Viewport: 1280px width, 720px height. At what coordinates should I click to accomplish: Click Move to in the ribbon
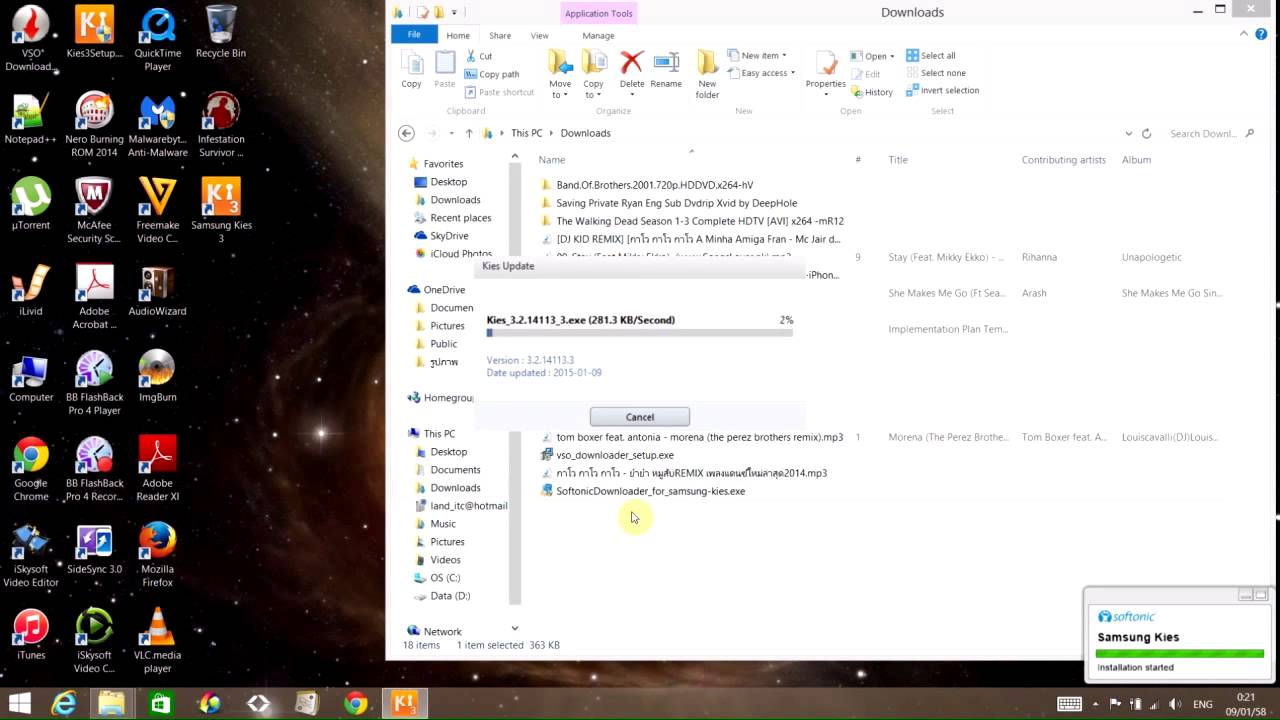(x=560, y=74)
